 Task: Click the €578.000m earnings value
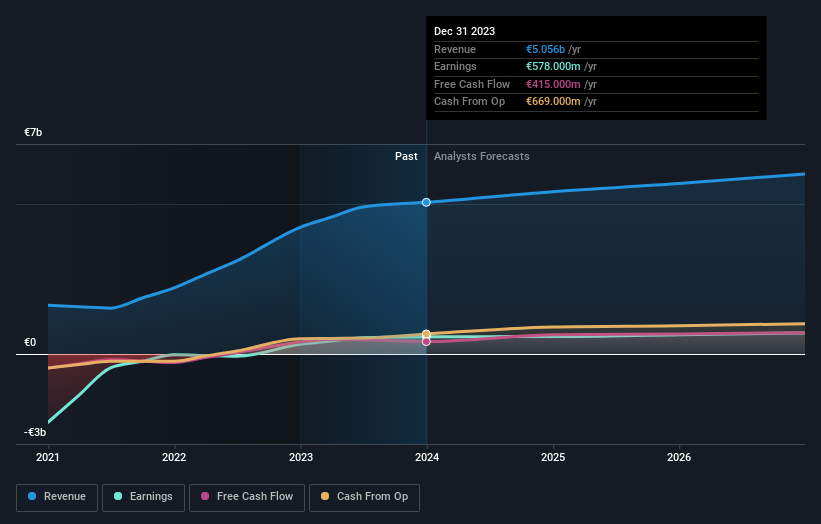[553, 66]
